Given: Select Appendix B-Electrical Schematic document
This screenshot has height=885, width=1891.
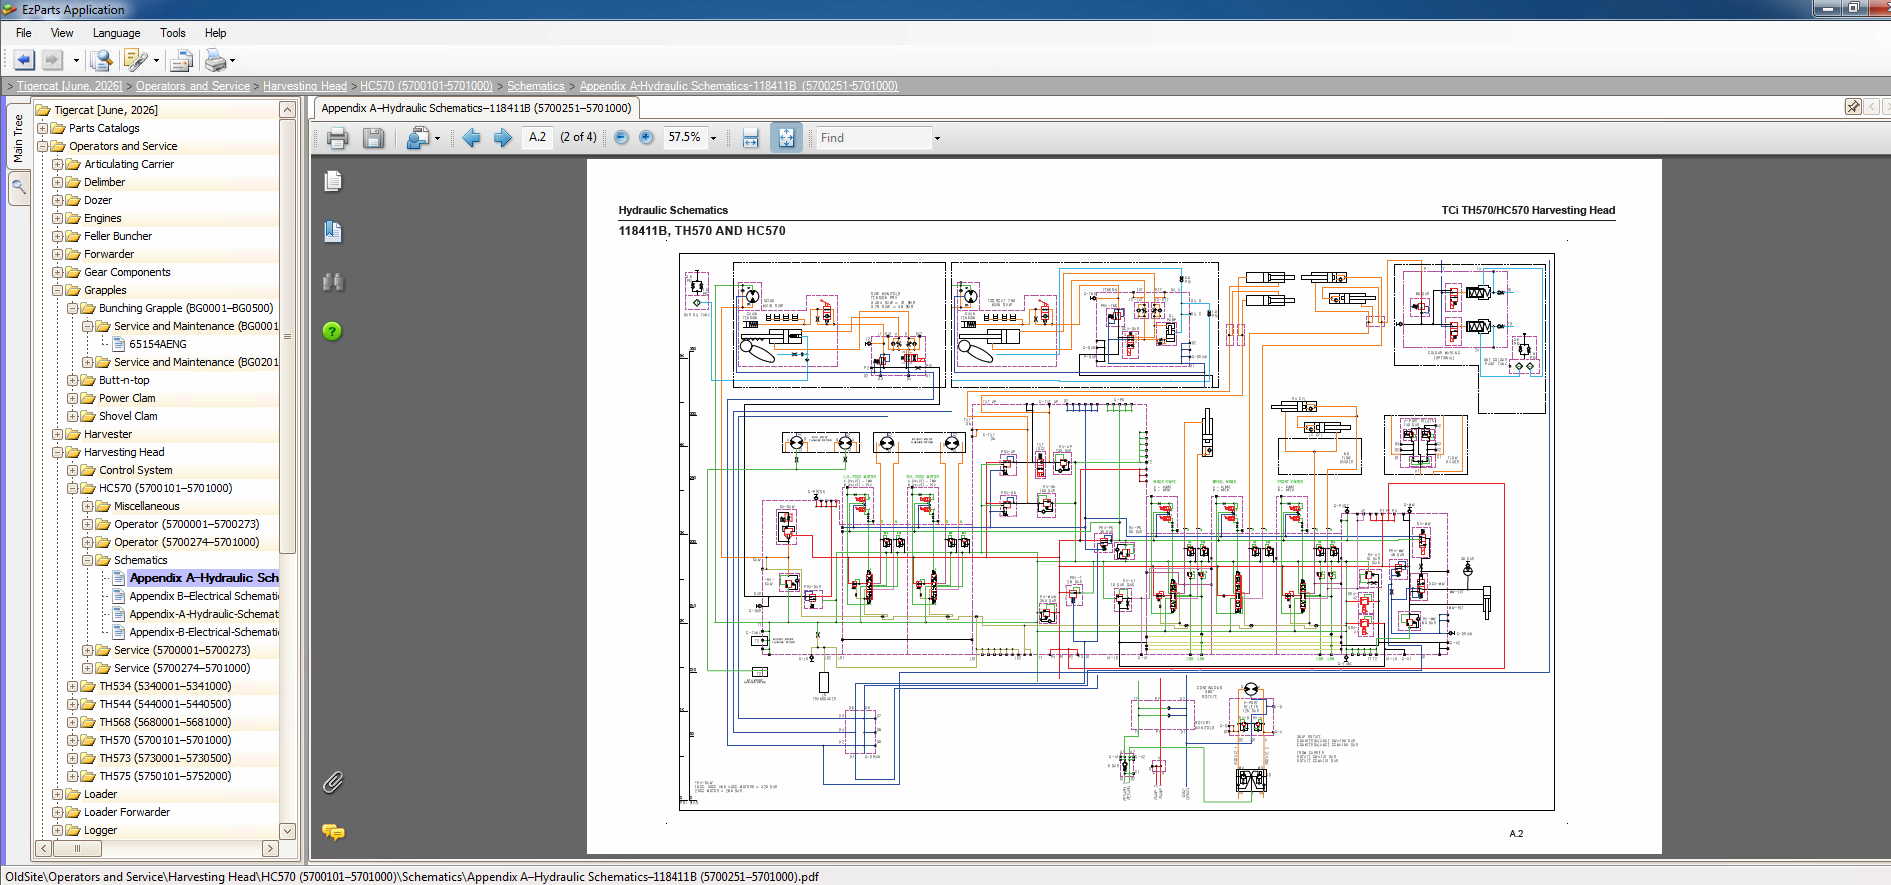Looking at the screenshot, I should (x=204, y=596).
